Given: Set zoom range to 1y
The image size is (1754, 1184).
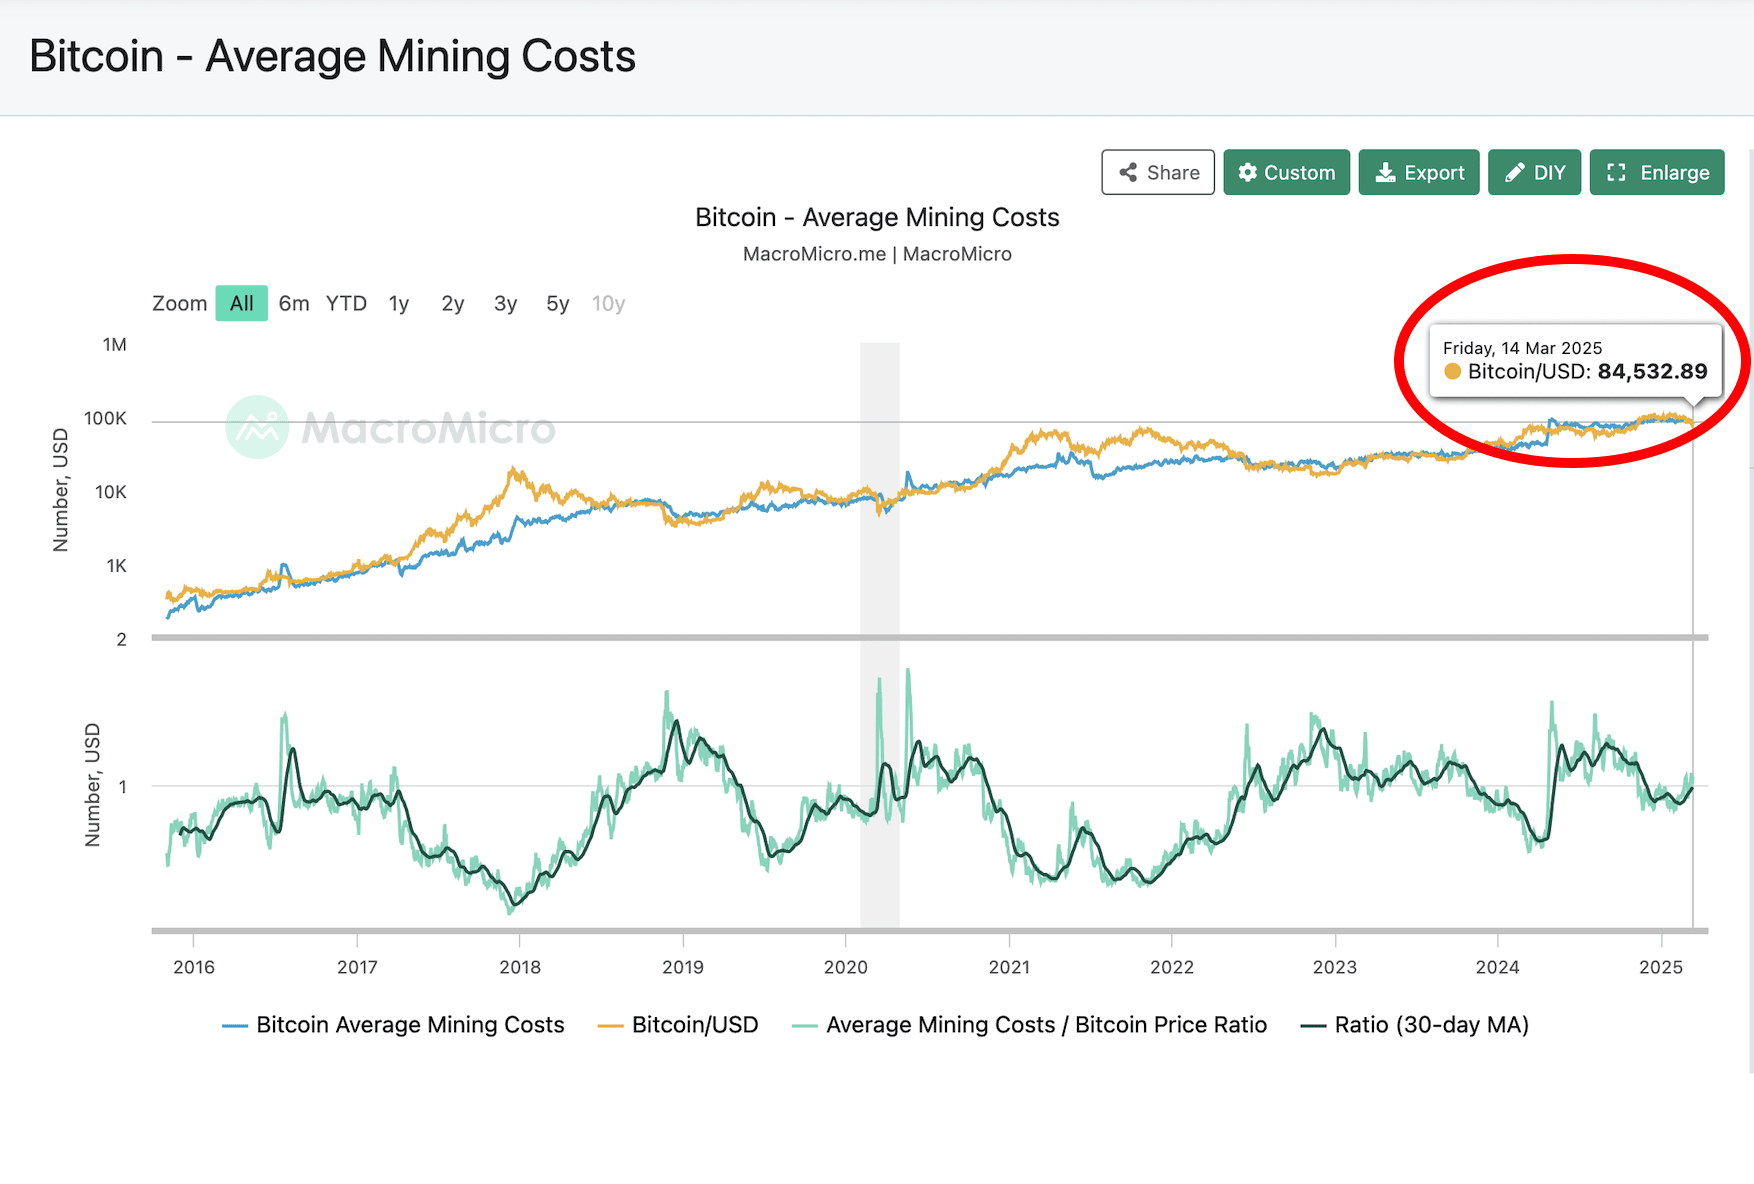Looking at the screenshot, I should (x=399, y=304).
